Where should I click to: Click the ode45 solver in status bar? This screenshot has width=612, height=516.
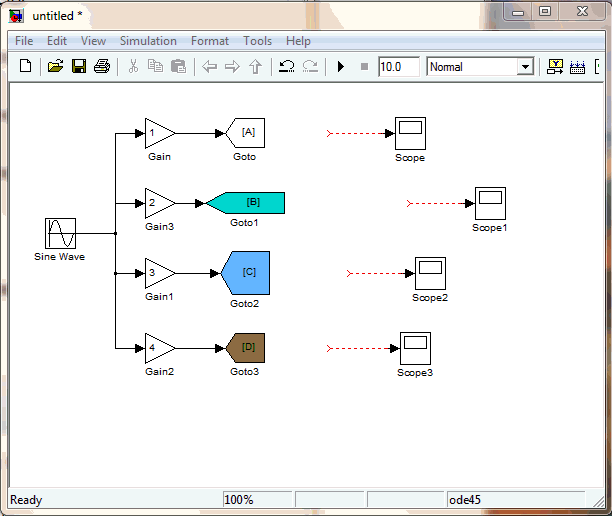tap(469, 499)
